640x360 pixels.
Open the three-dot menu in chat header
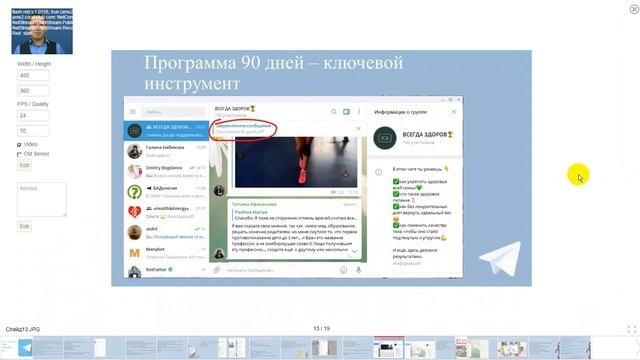pyautogui.click(x=359, y=111)
